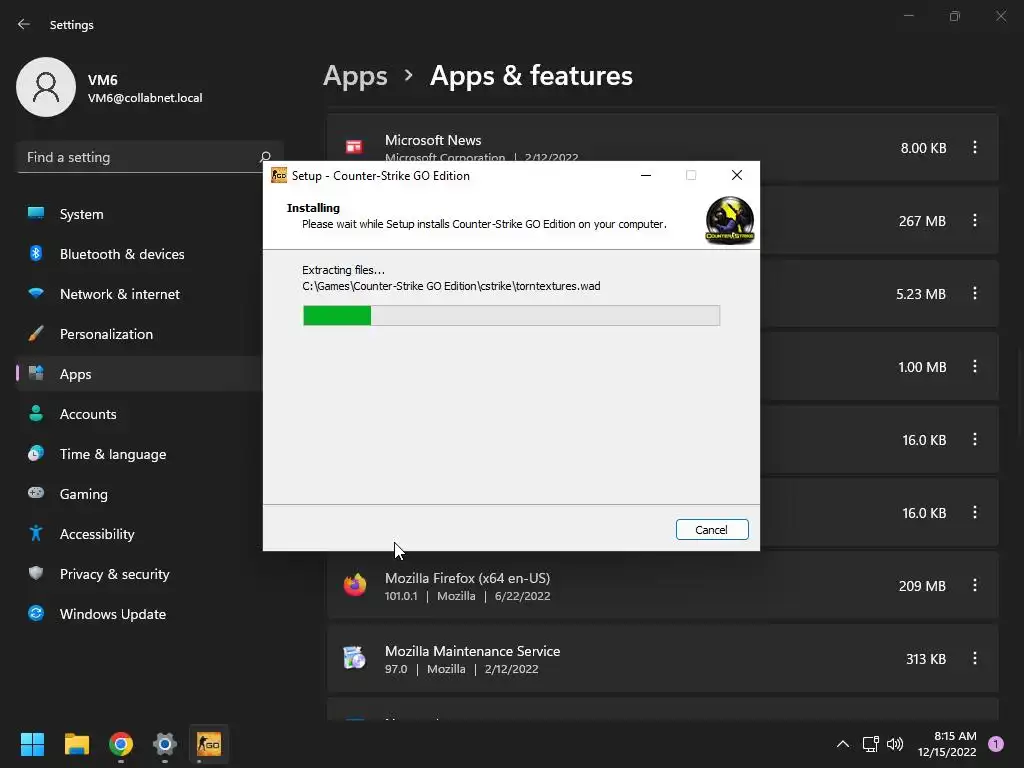Click the Accessibility figure icon
The image size is (1024, 768).
coord(36,533)
